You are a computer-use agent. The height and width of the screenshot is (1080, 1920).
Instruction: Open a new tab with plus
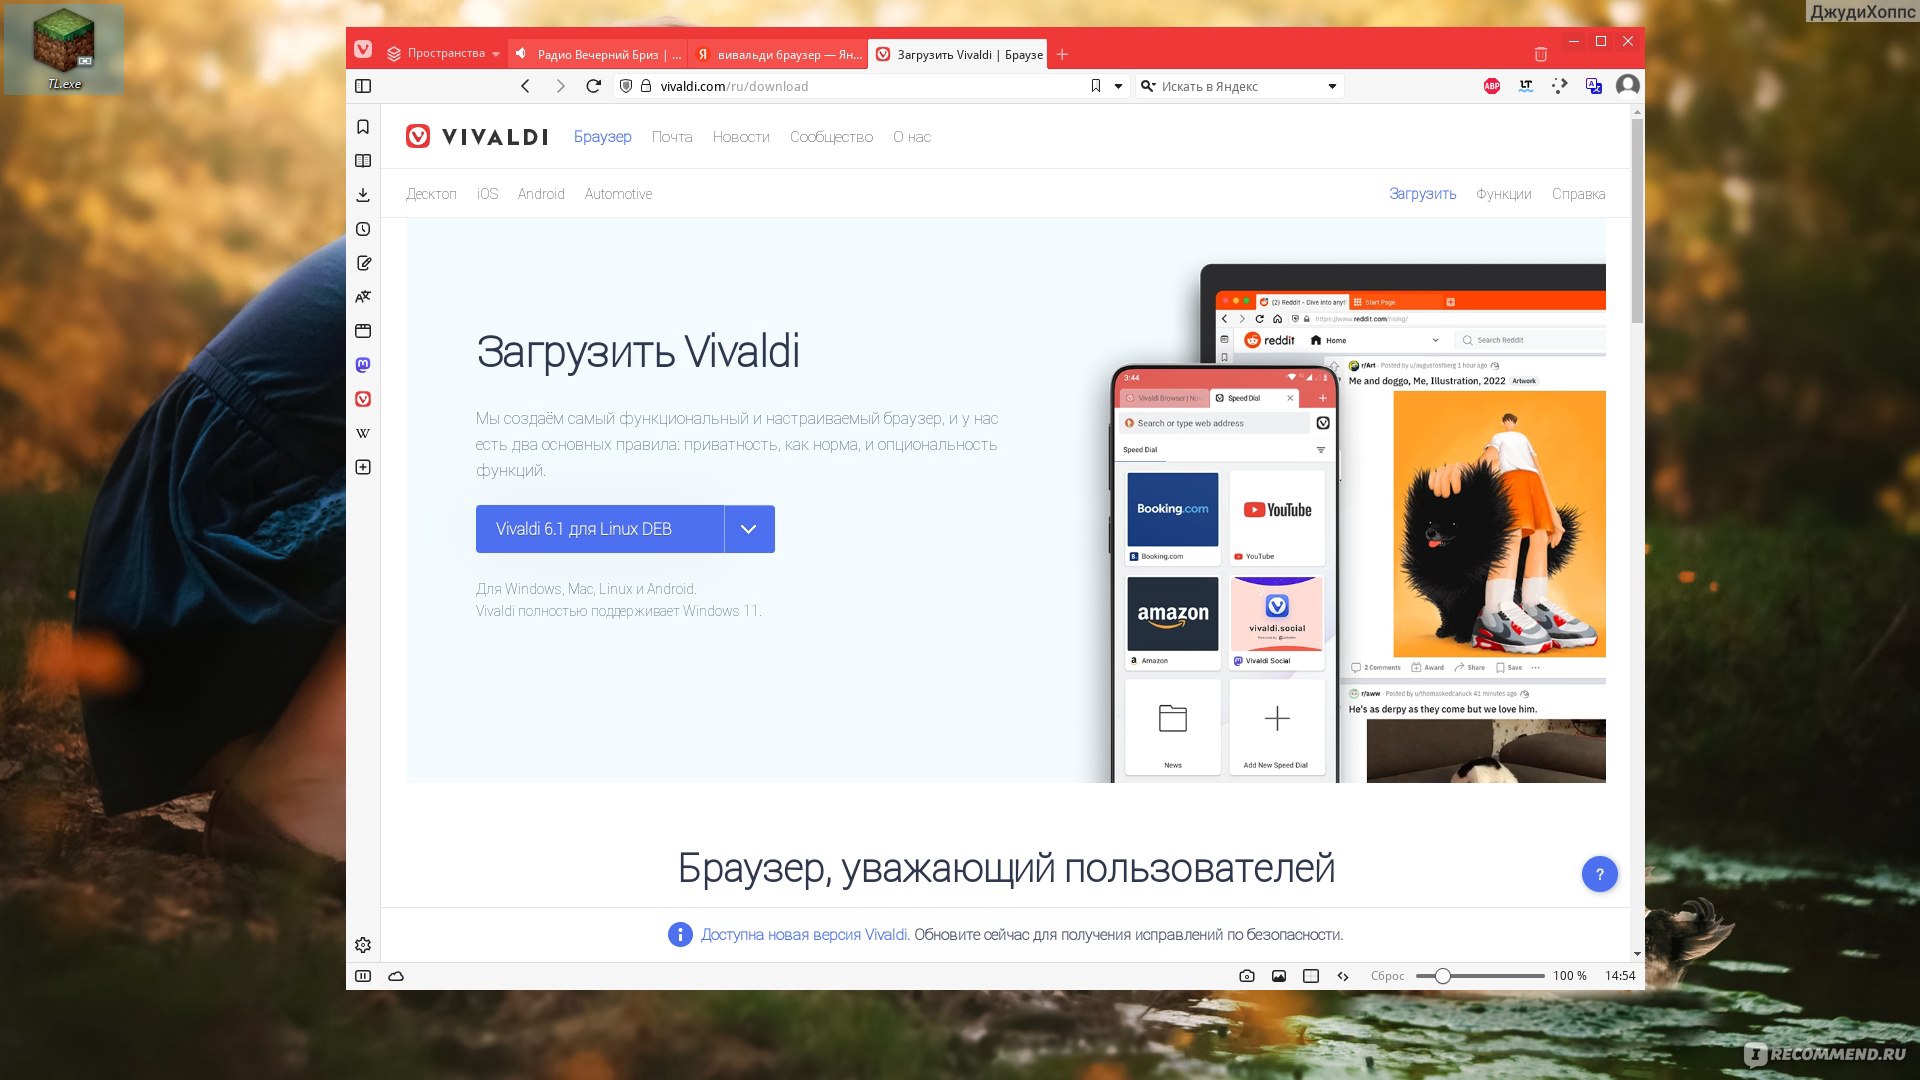click(1062, 54)
